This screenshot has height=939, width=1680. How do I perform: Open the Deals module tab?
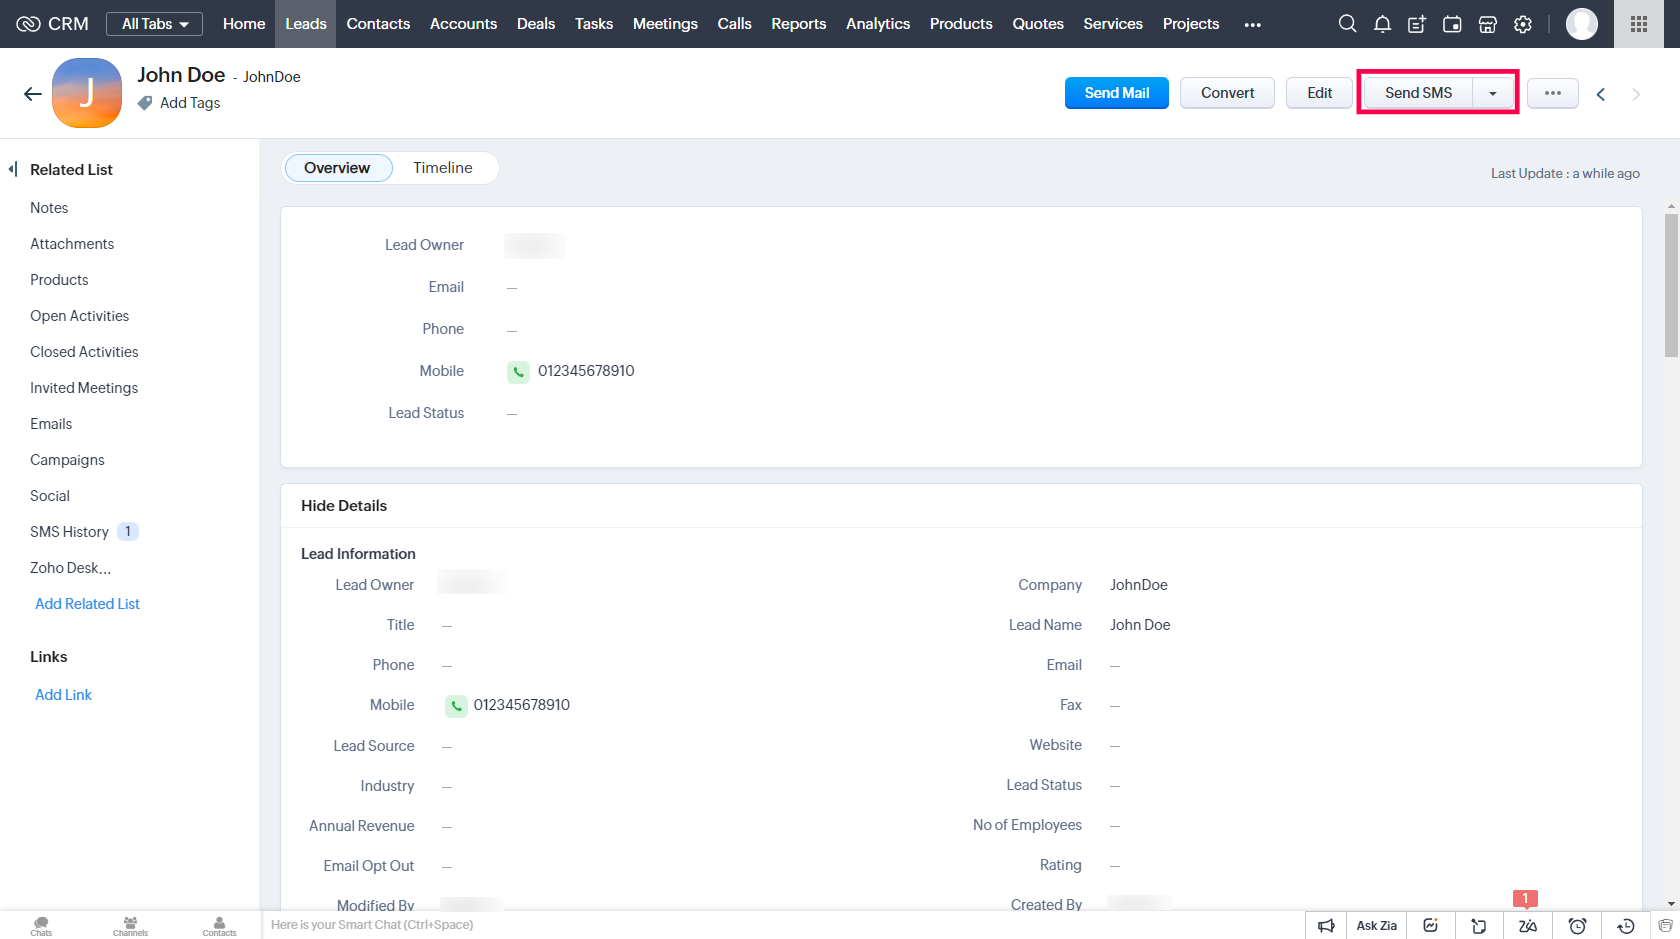tap(536, 24)
